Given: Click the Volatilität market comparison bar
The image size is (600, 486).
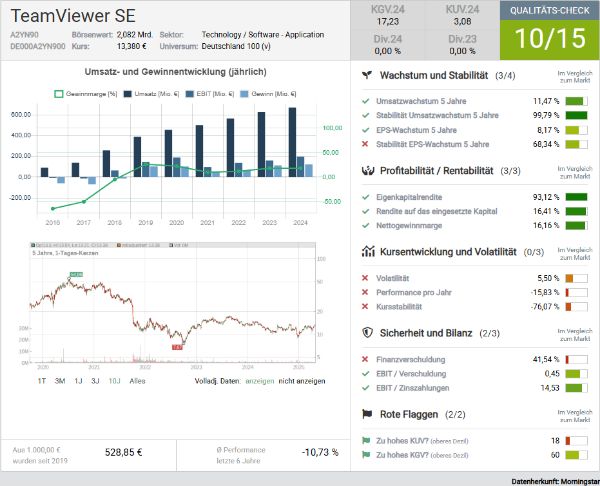Looking at the screenshot, I should [576, 278].
